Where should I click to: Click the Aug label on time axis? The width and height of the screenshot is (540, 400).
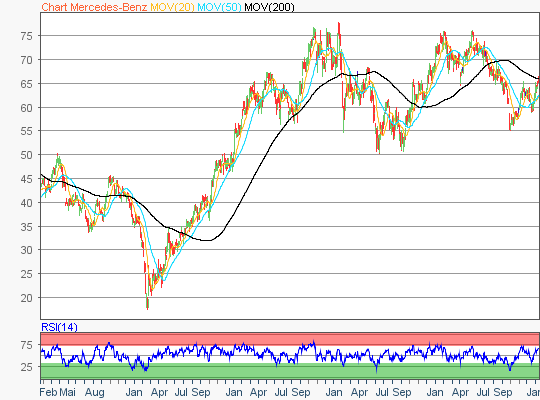(x=94, y=392)
